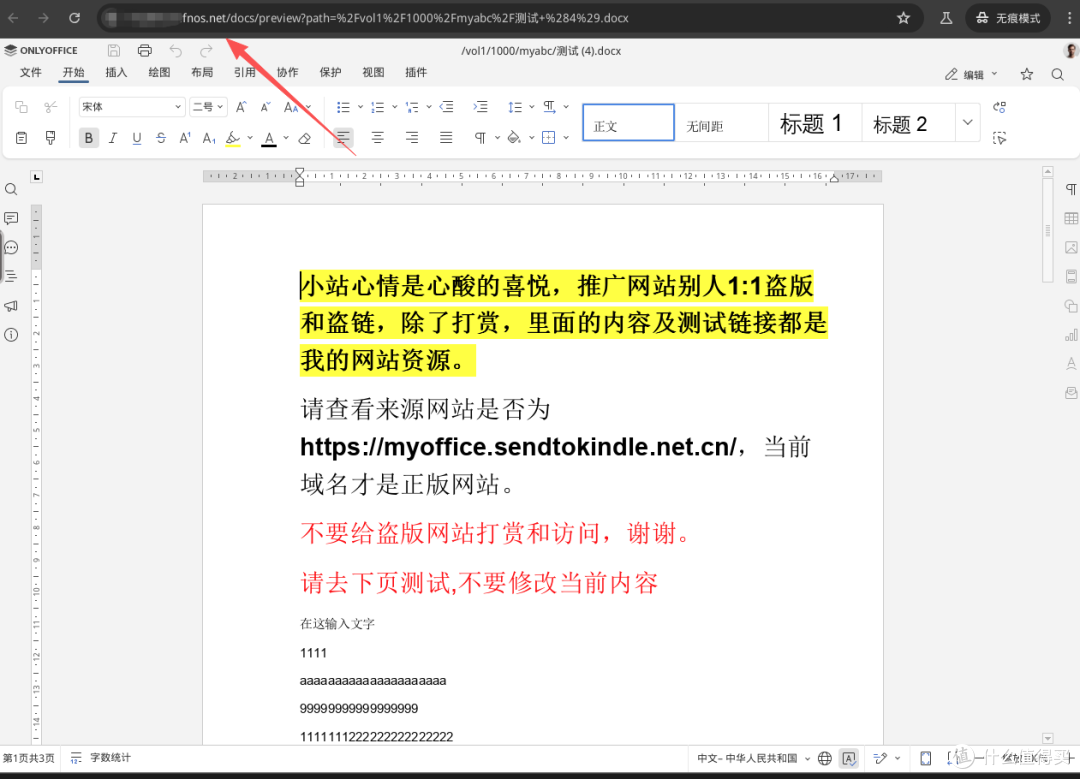Switch to the 绘图 tab

[159, 72]
